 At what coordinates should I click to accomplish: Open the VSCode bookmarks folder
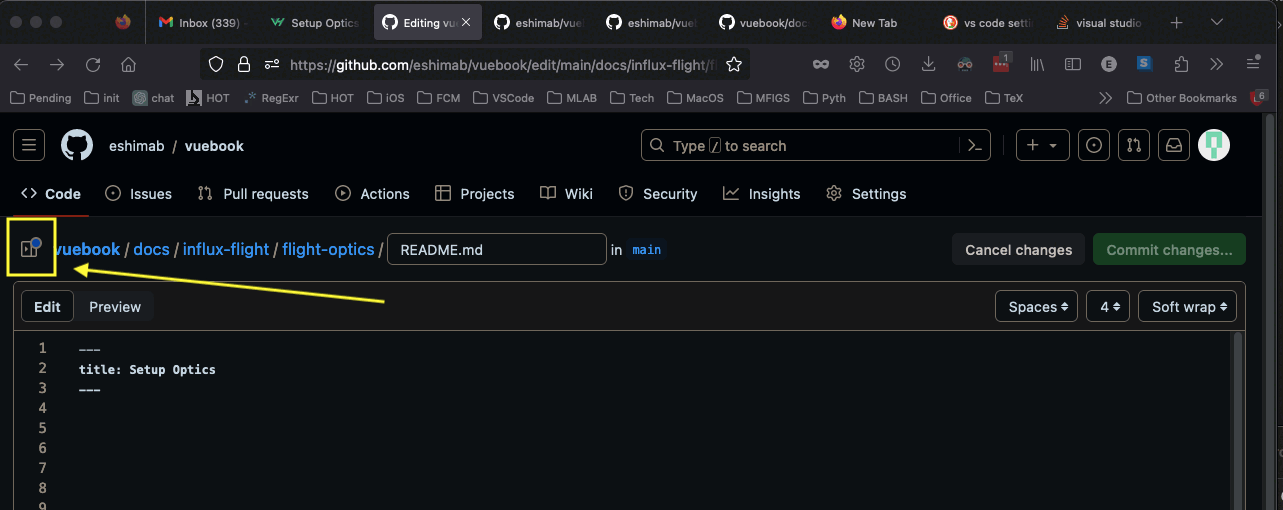504,98
